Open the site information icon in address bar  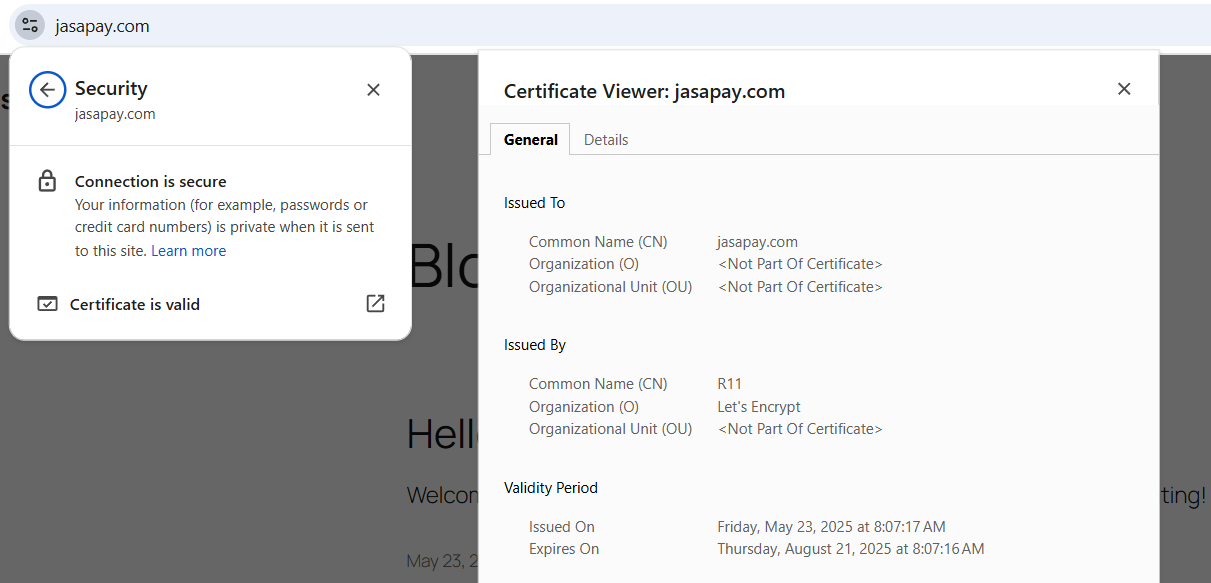pyautogui.click(x=30, y=25)
